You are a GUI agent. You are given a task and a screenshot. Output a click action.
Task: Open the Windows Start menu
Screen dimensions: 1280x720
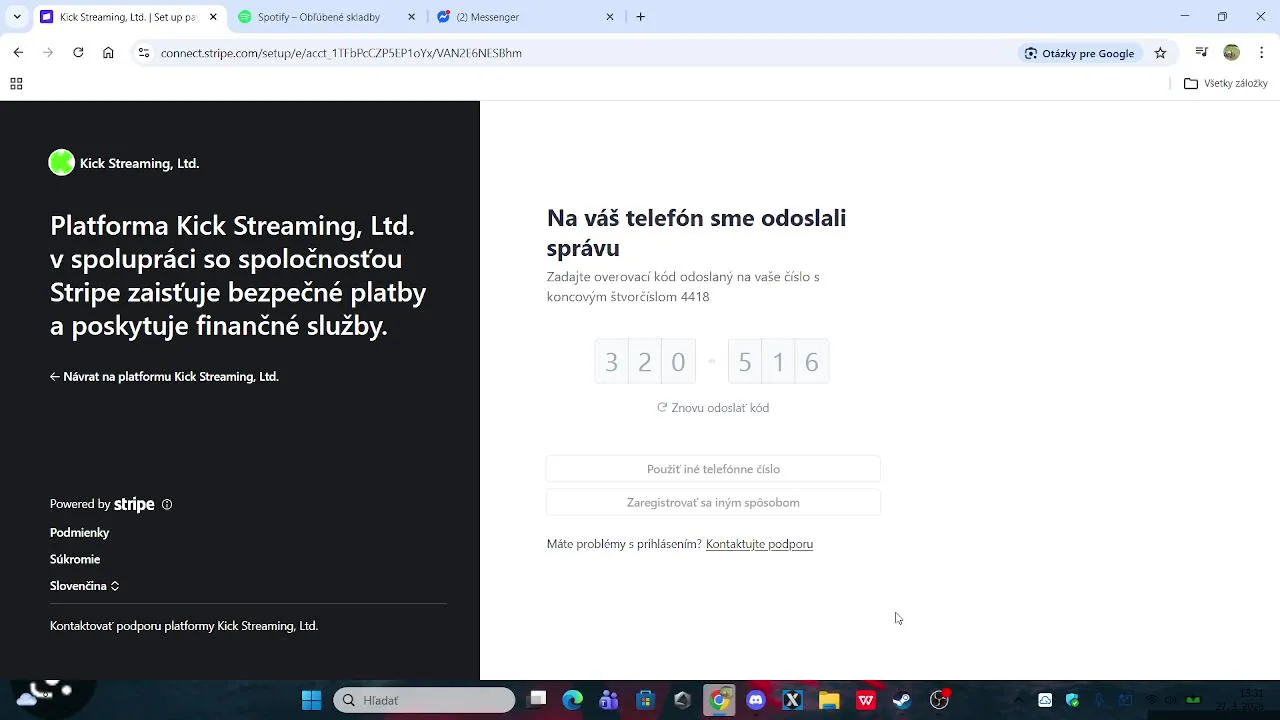311,700
